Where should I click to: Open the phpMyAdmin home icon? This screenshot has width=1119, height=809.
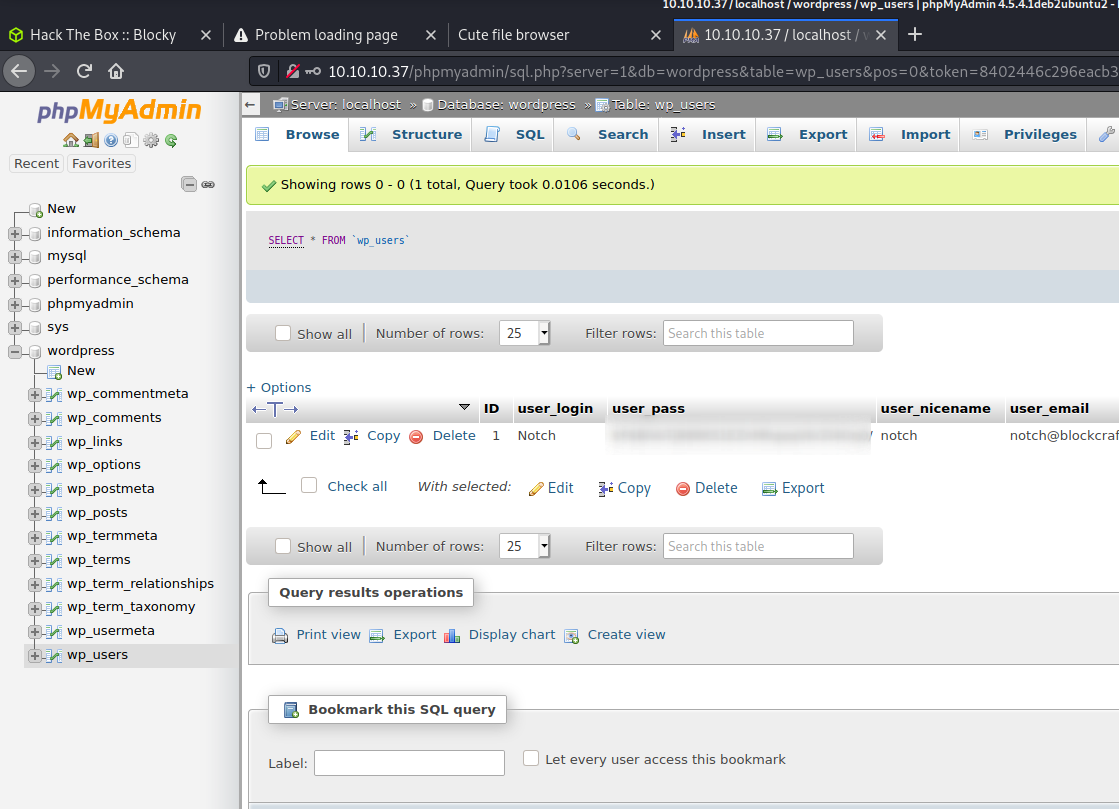71,140
